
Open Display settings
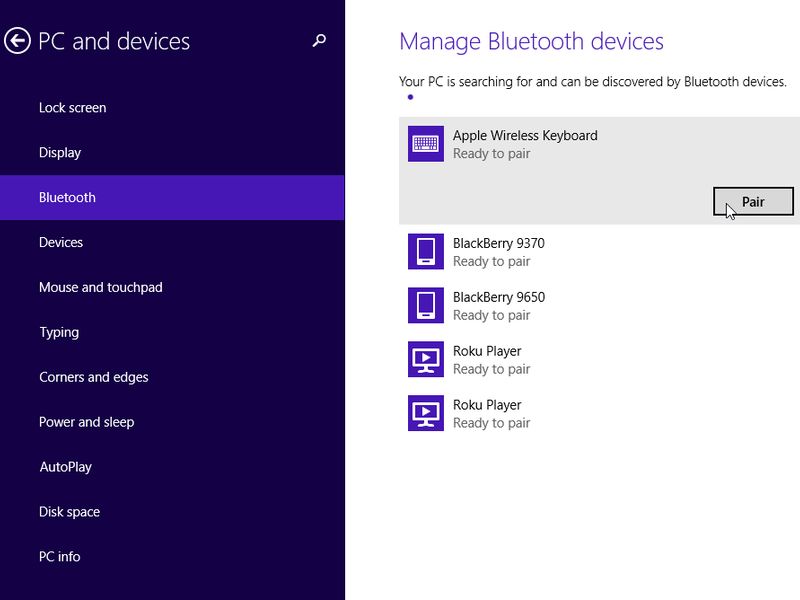point(172,153)
